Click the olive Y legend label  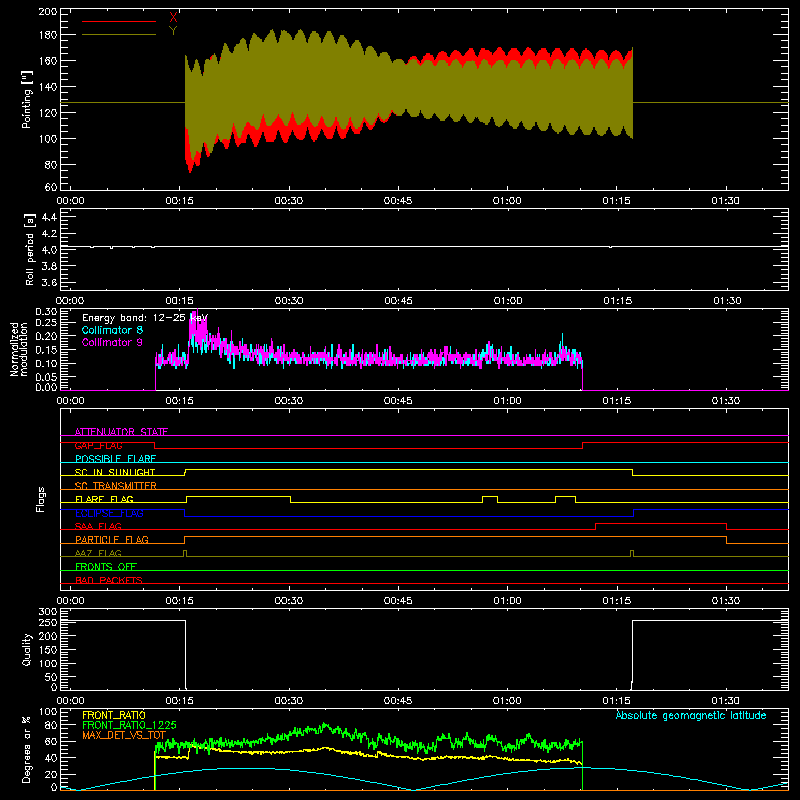click(x=173, y=31)
